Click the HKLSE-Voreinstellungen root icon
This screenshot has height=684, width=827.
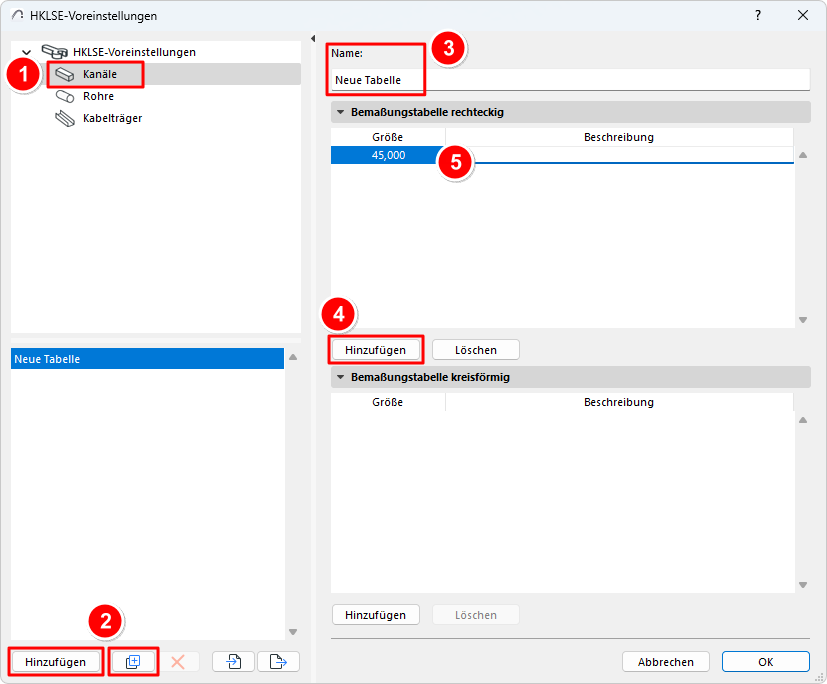(x=54, y=52)
